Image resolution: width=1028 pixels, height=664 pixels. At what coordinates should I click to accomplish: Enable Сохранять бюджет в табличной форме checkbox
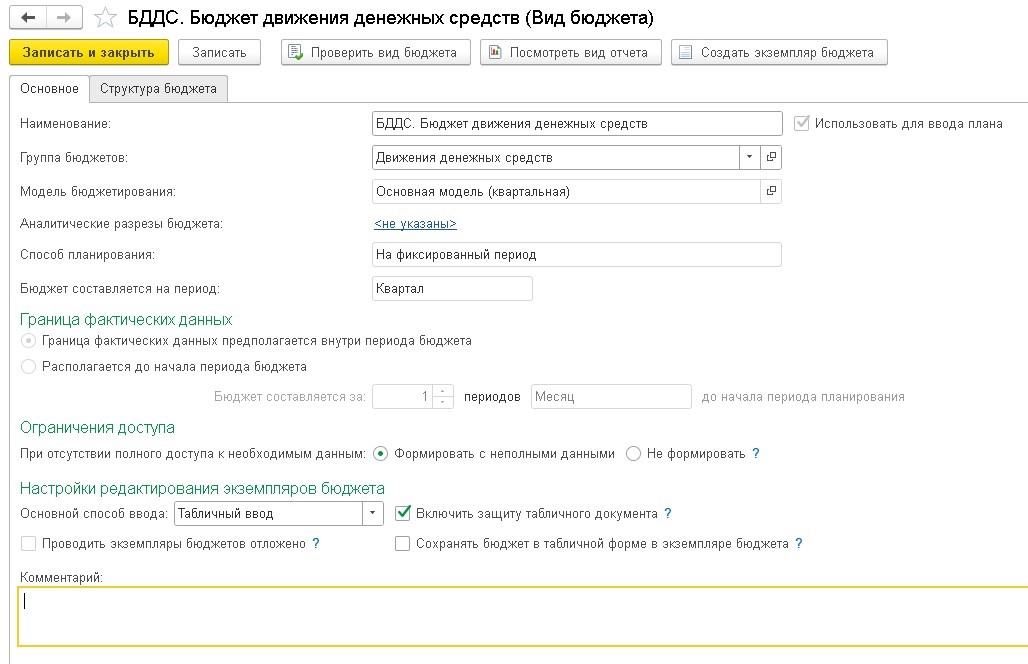[403, 544]
